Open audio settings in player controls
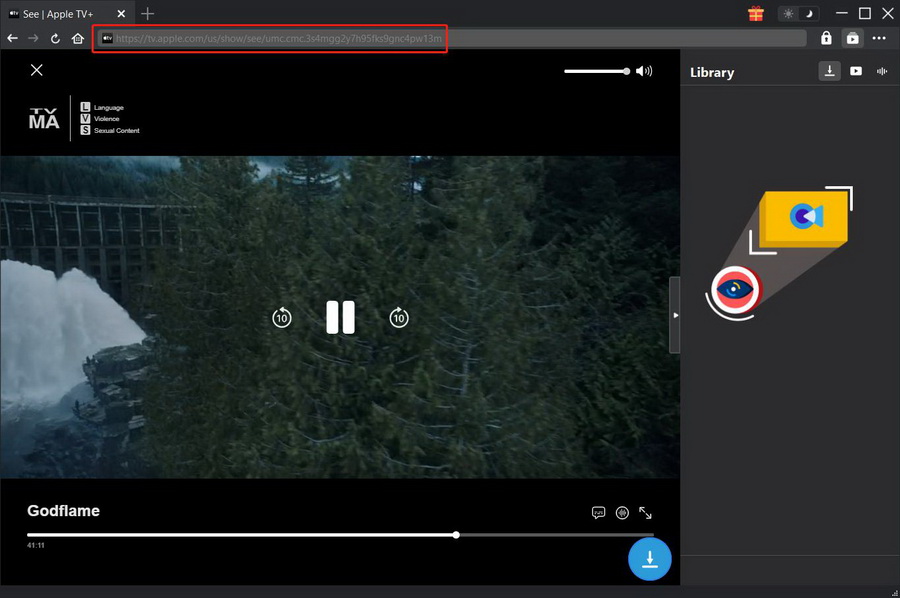 [x=622, y=513]
